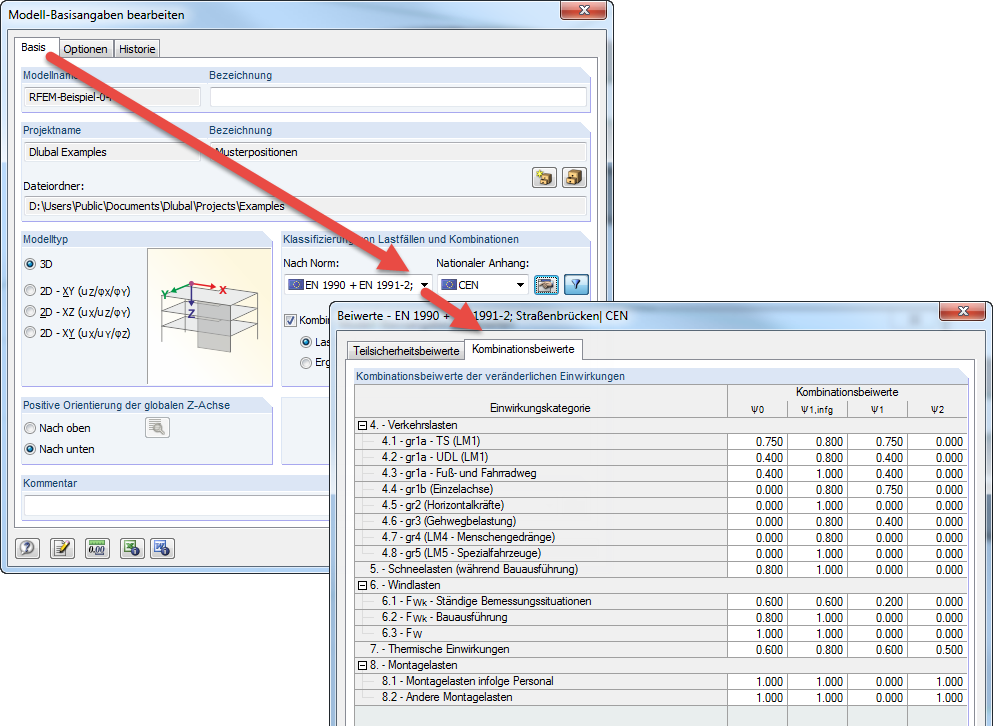Choose 'Nach oben' Z-axis orientation
The image size is (994, 726).
30,428
